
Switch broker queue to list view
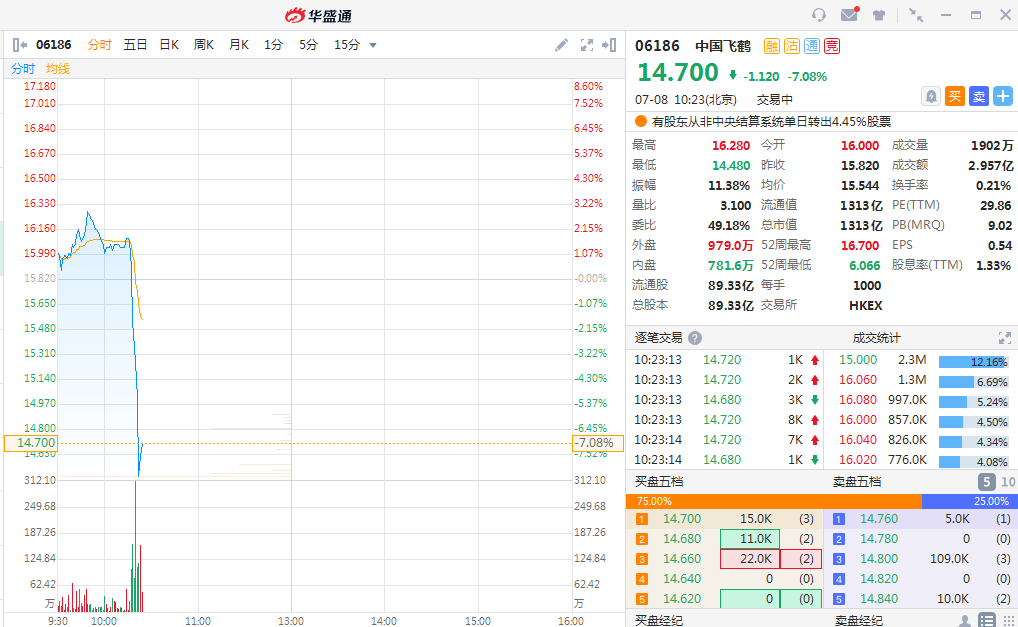987,621
